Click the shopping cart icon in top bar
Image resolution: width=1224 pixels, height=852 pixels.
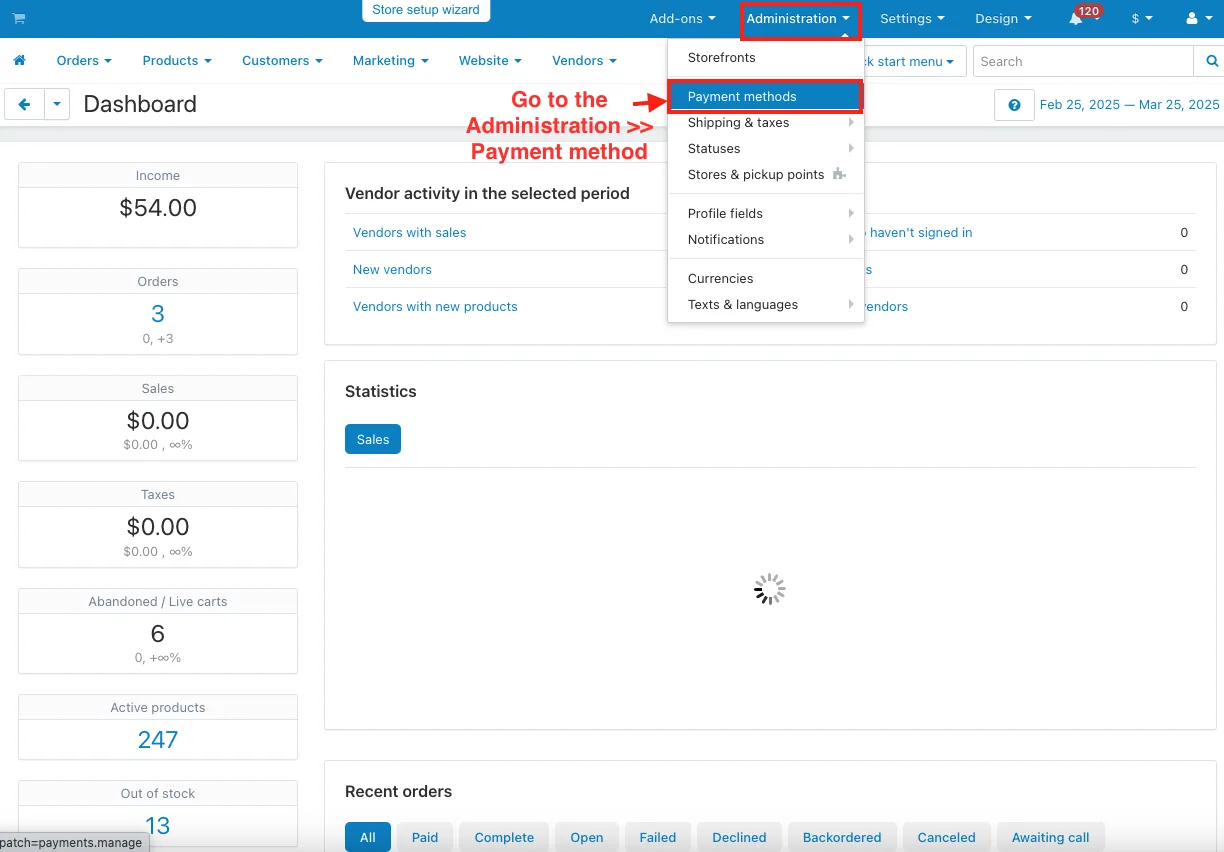click(x=18, y=18)
